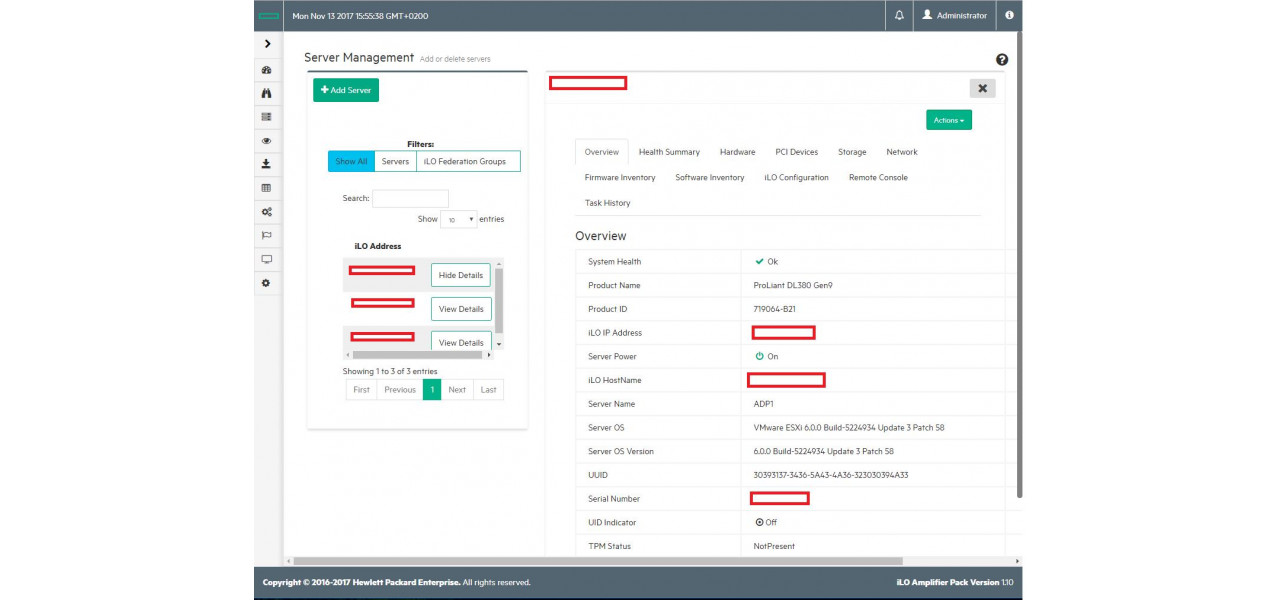Click the green Ok checkmark health icon
The width and height of the screenshot is (1280, 600).
pyautogui.click(x=760, y=262)
